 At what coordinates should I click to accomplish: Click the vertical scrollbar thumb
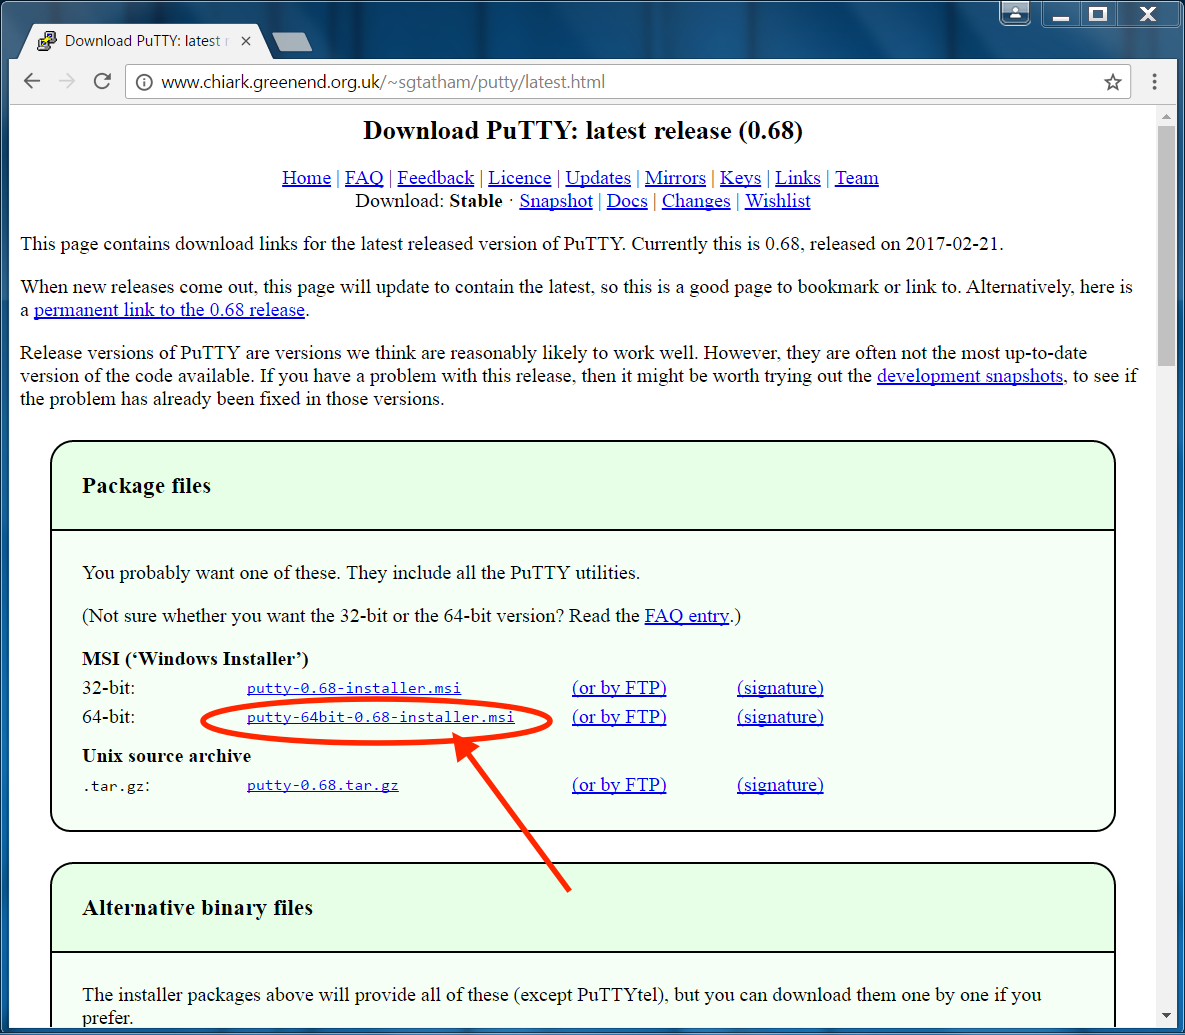[x=1166, y=246]
